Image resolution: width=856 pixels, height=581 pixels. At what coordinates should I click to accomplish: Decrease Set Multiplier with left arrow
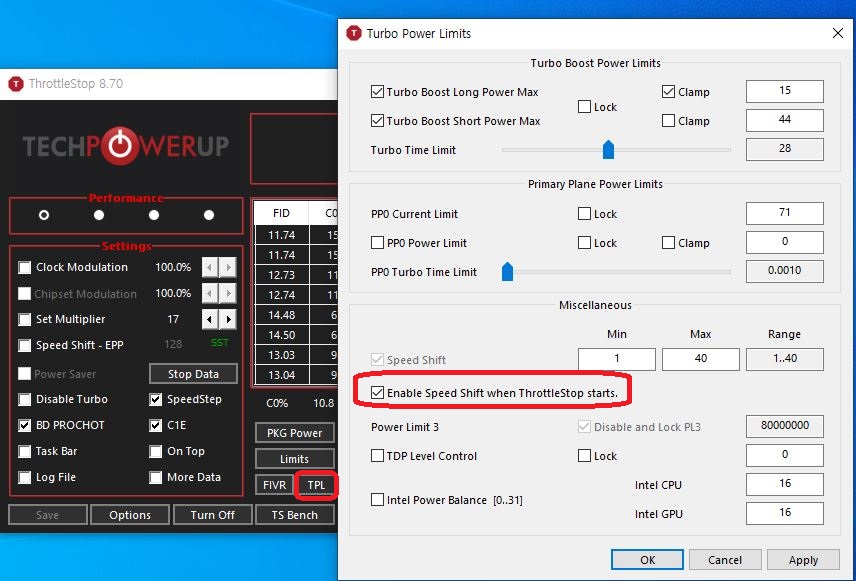[x=210, y=319]
